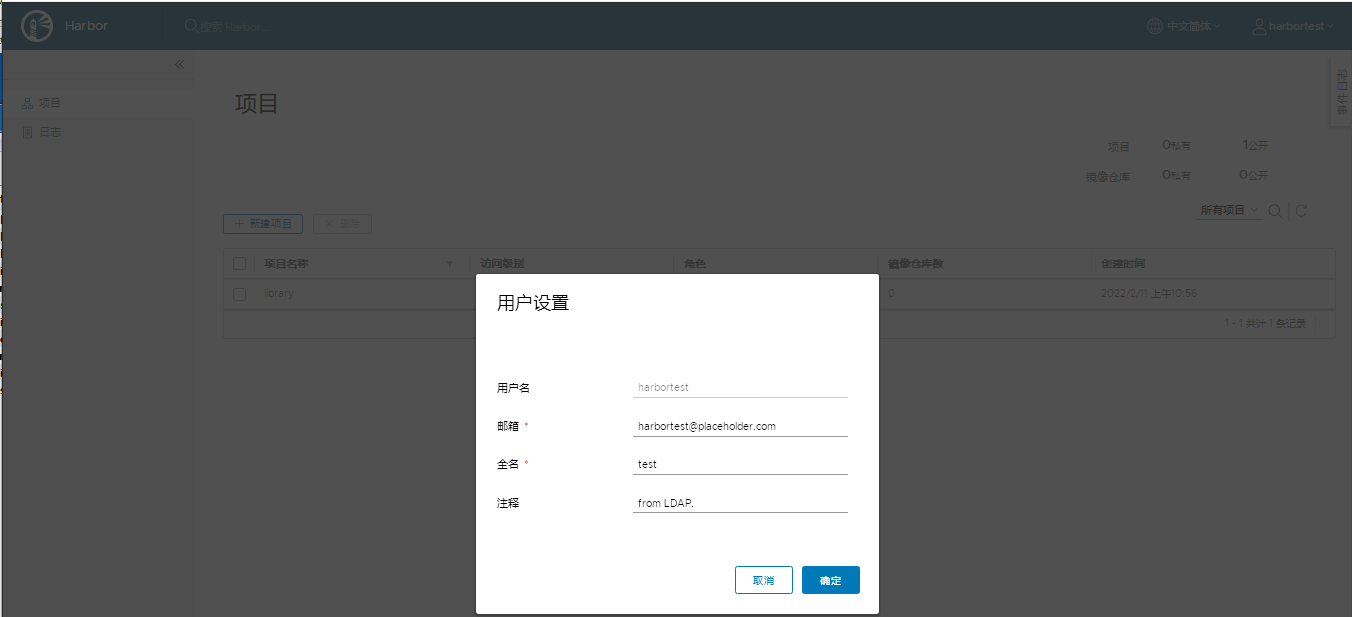Click the 全名 field containing test
The height and width of the screenshot is (617, 1352).
pyautogui.click(x=740, y=464)
